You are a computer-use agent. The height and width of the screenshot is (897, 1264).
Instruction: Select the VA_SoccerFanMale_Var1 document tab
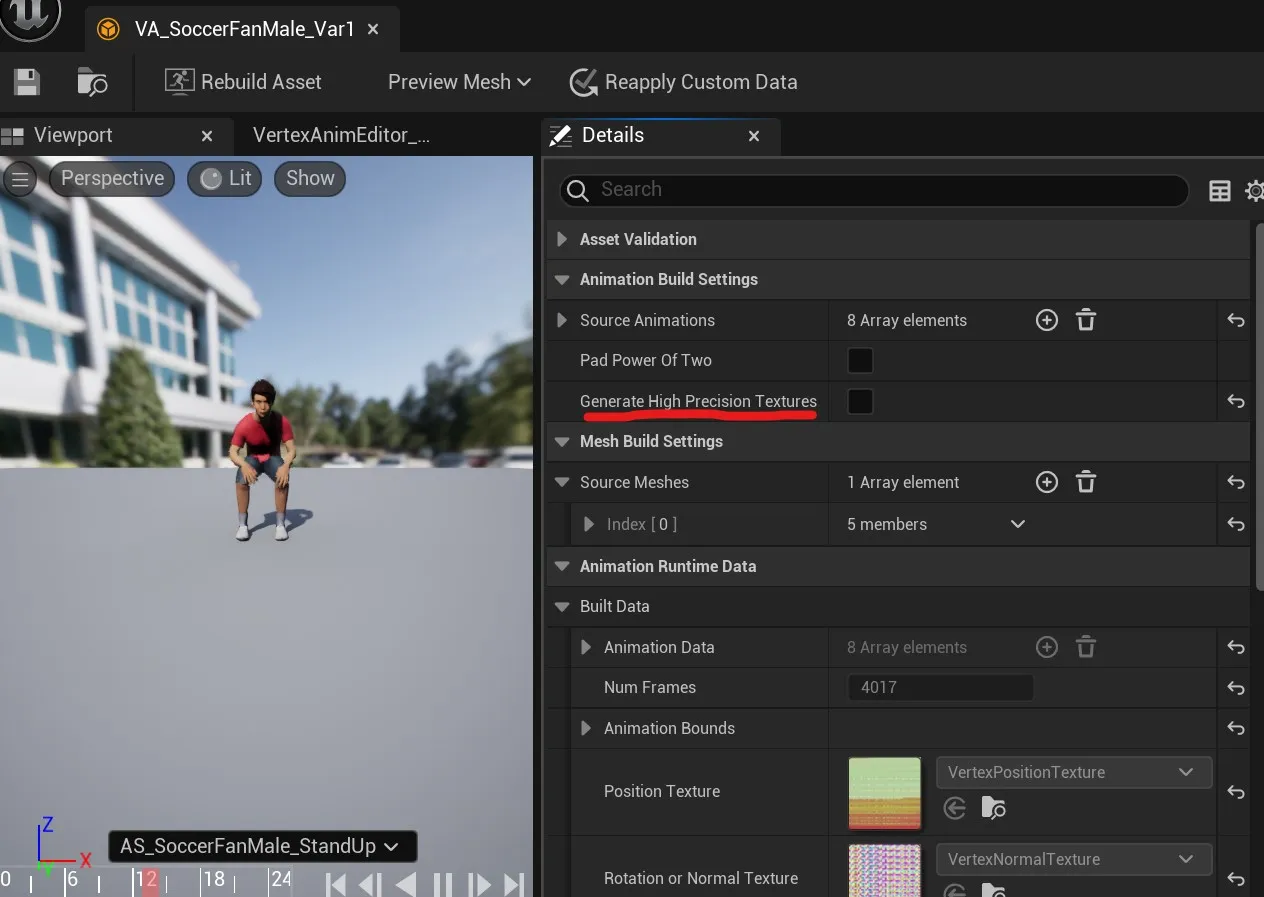244,29
